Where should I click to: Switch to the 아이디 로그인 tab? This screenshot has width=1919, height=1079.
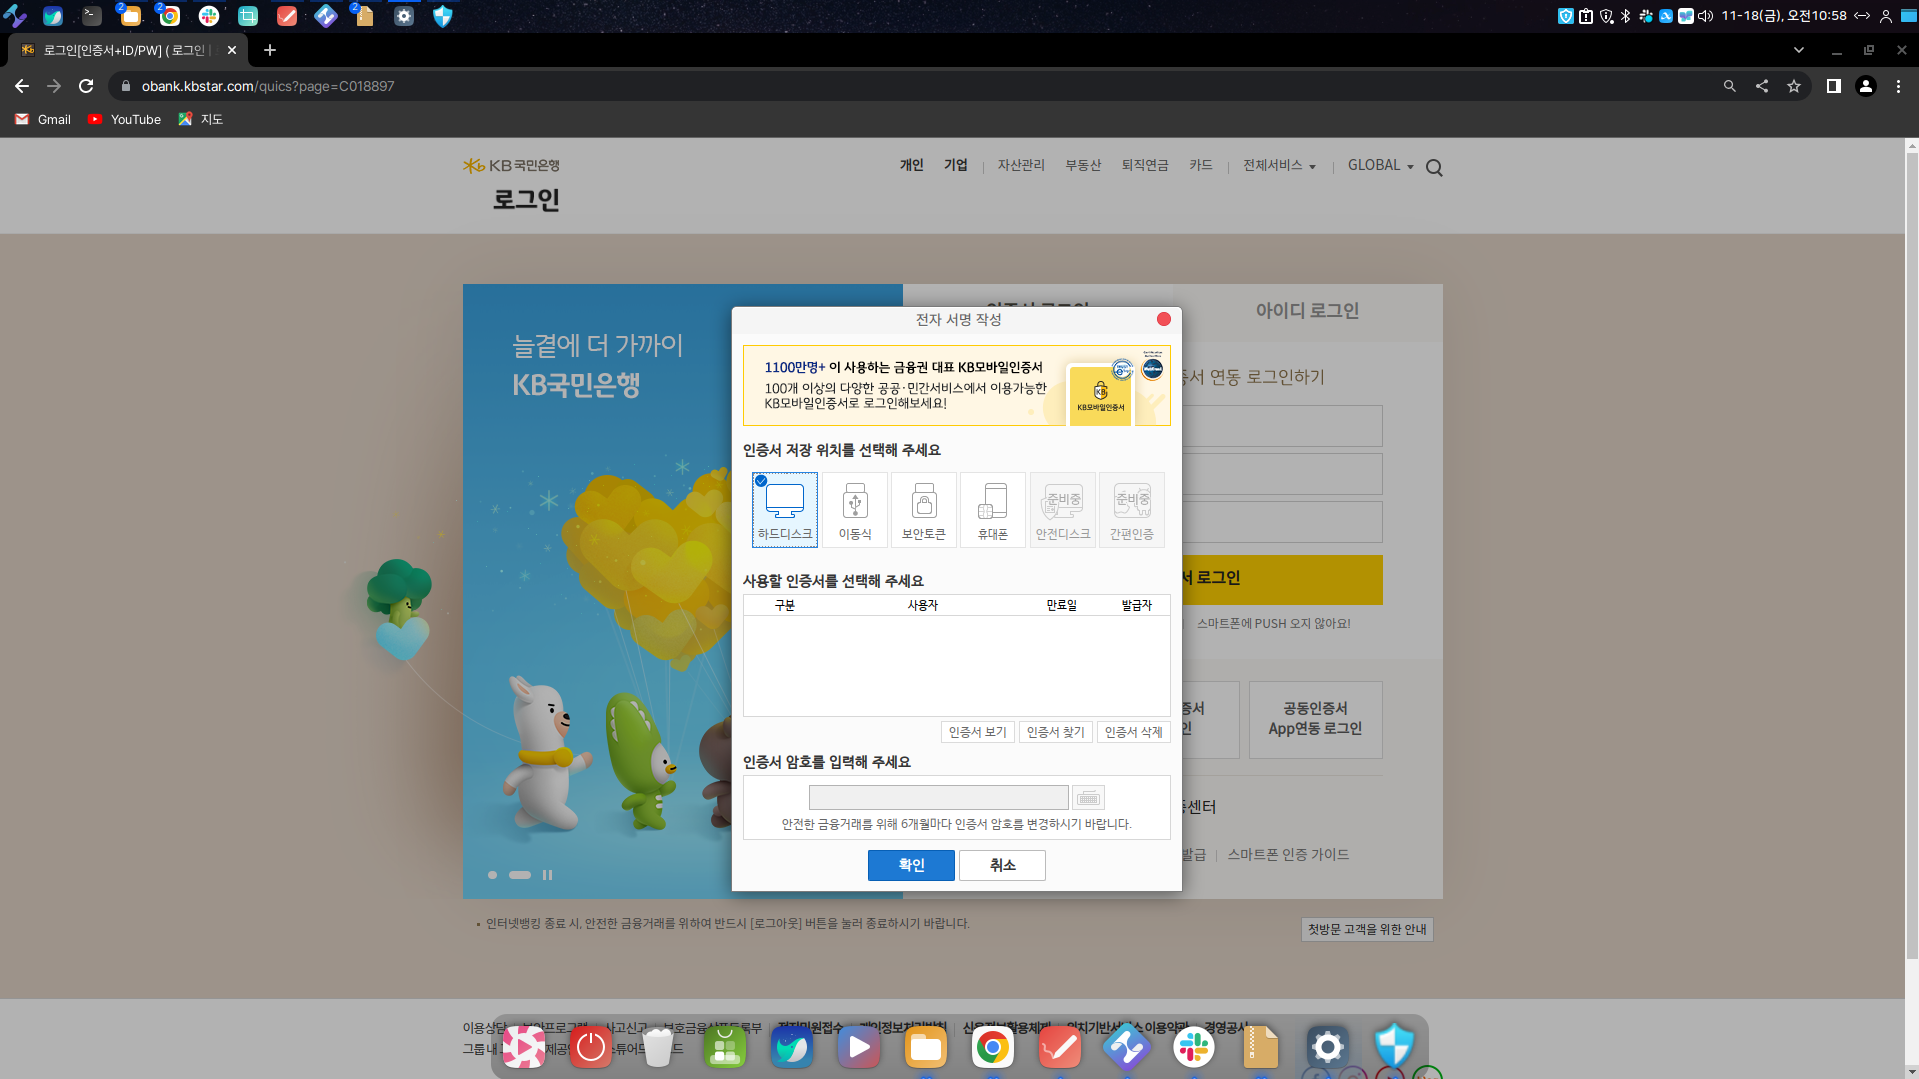coord(1307,311)
